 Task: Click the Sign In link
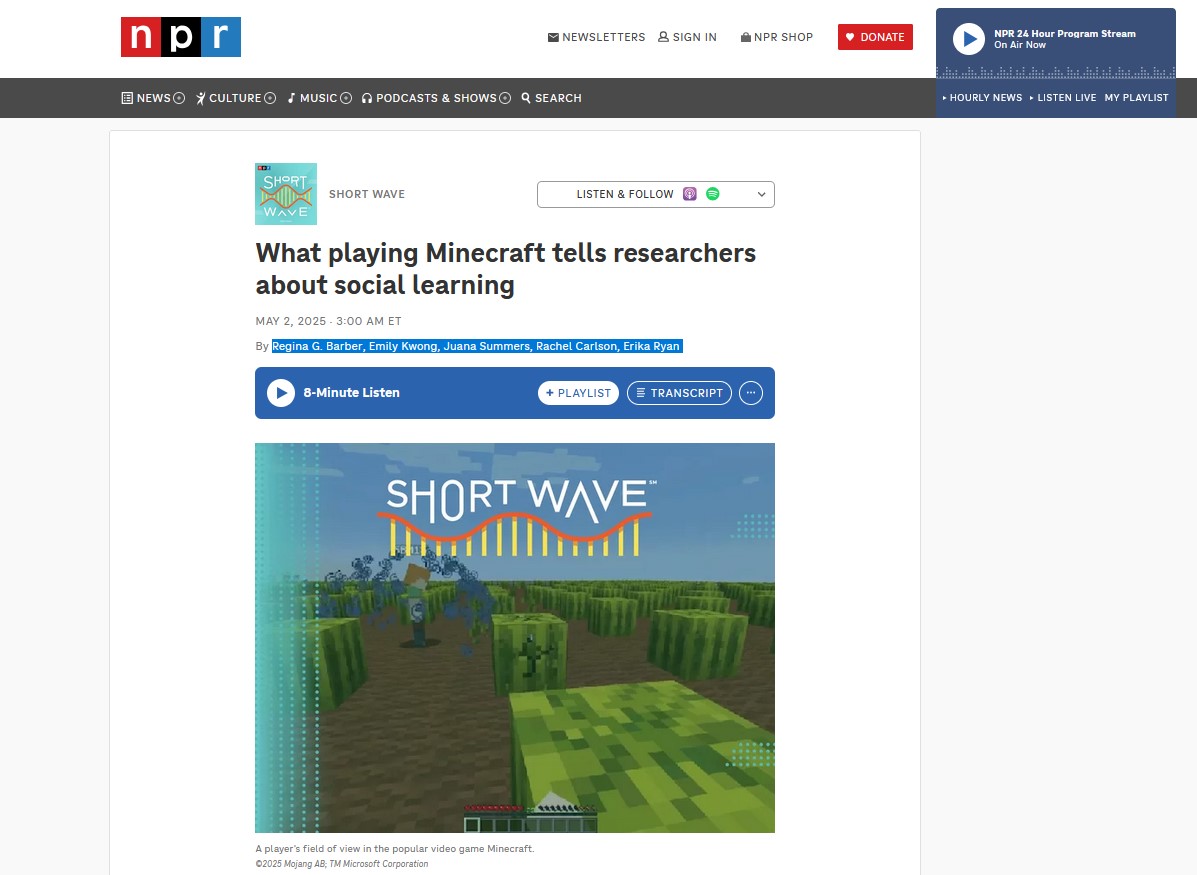[687, 37]
